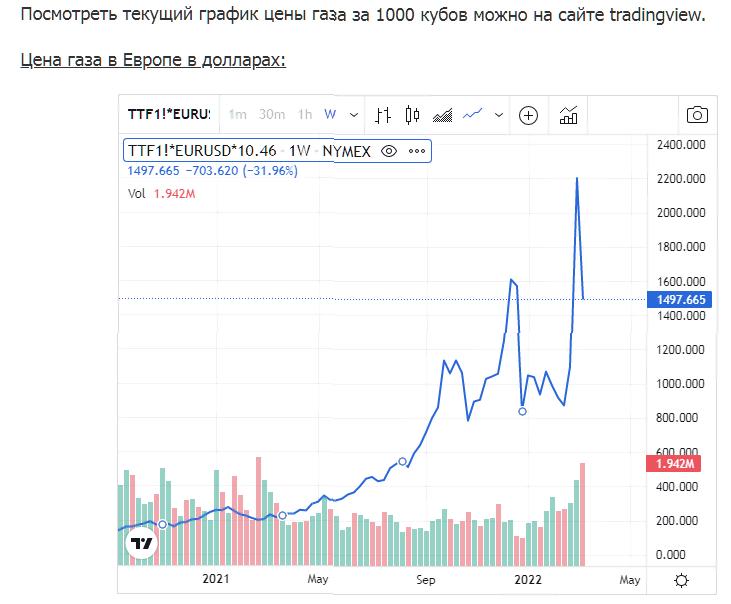731x604 pixels.
Task: Click the TradingView logo on chart
Action: tap(141, 543)
